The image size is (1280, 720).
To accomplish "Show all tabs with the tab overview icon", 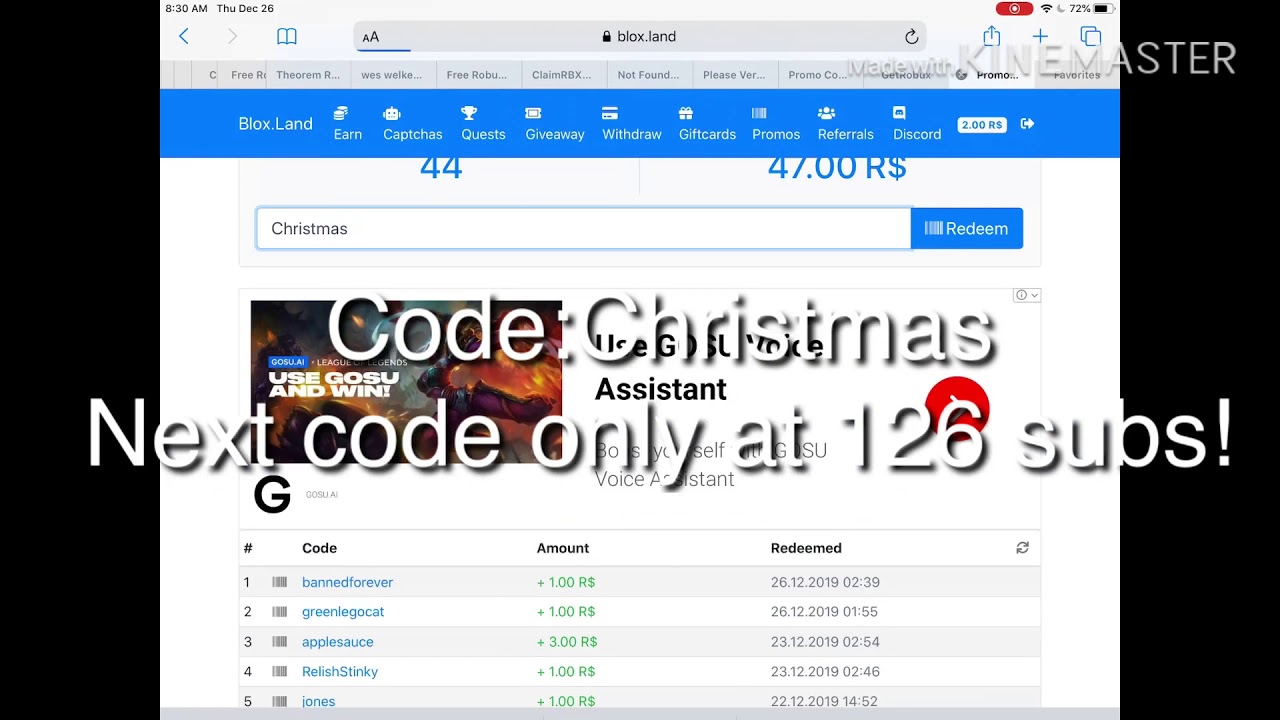I will 1091,36.
